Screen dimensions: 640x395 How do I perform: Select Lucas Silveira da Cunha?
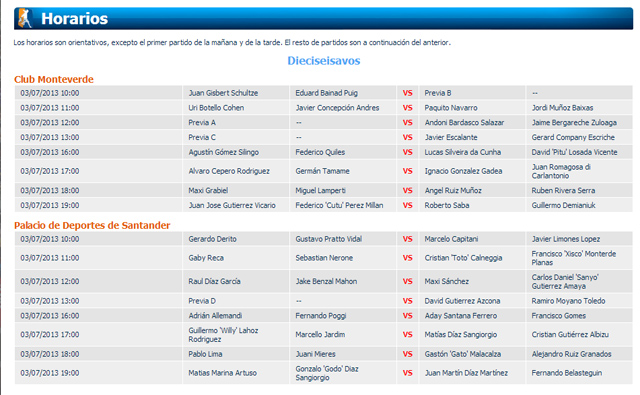tap(463, 152)
